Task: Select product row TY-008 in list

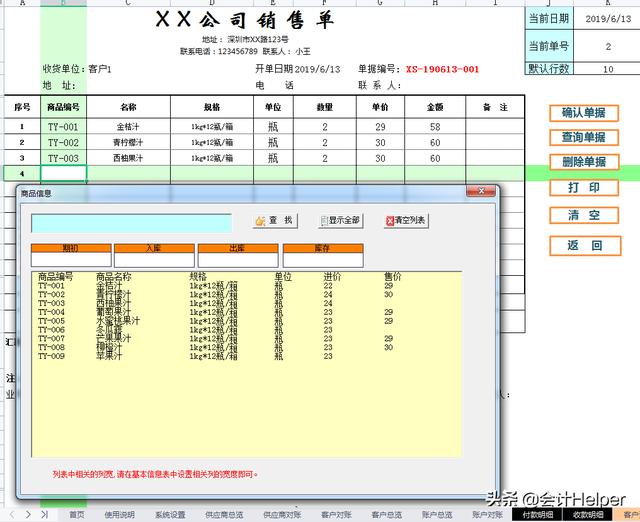Action: pyautogui.click(x=246, y=347)
